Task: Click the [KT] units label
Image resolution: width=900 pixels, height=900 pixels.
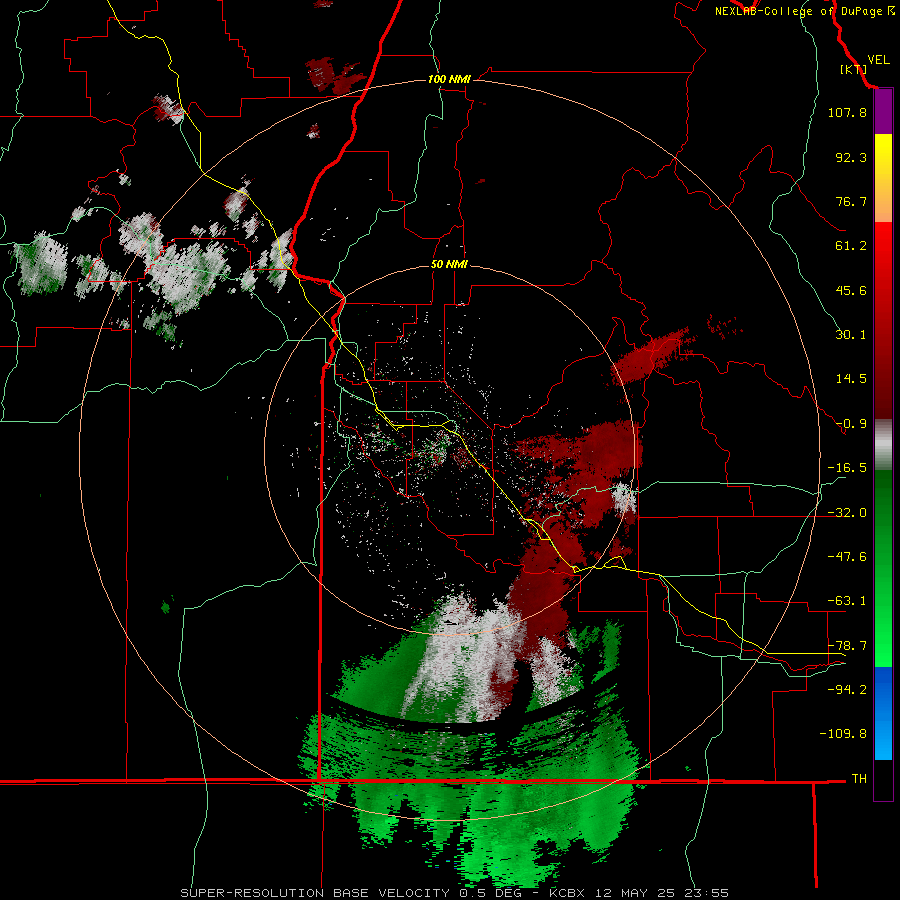Action: pyautogui.click(x=853, y=69)
